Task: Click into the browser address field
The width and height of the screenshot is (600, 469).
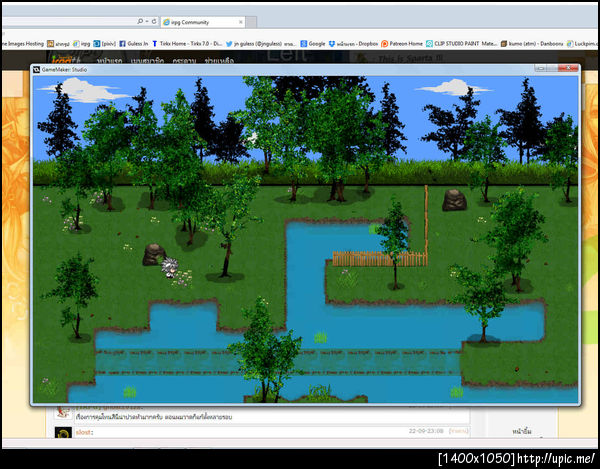Action: 69,21
